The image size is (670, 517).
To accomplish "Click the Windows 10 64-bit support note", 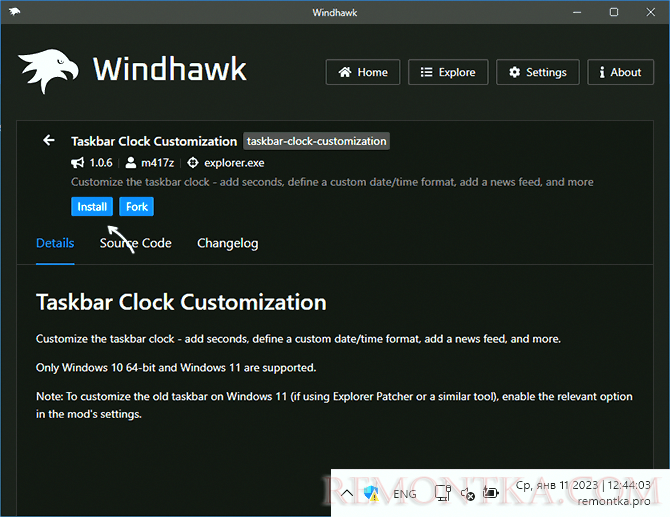I will point(176,368).
